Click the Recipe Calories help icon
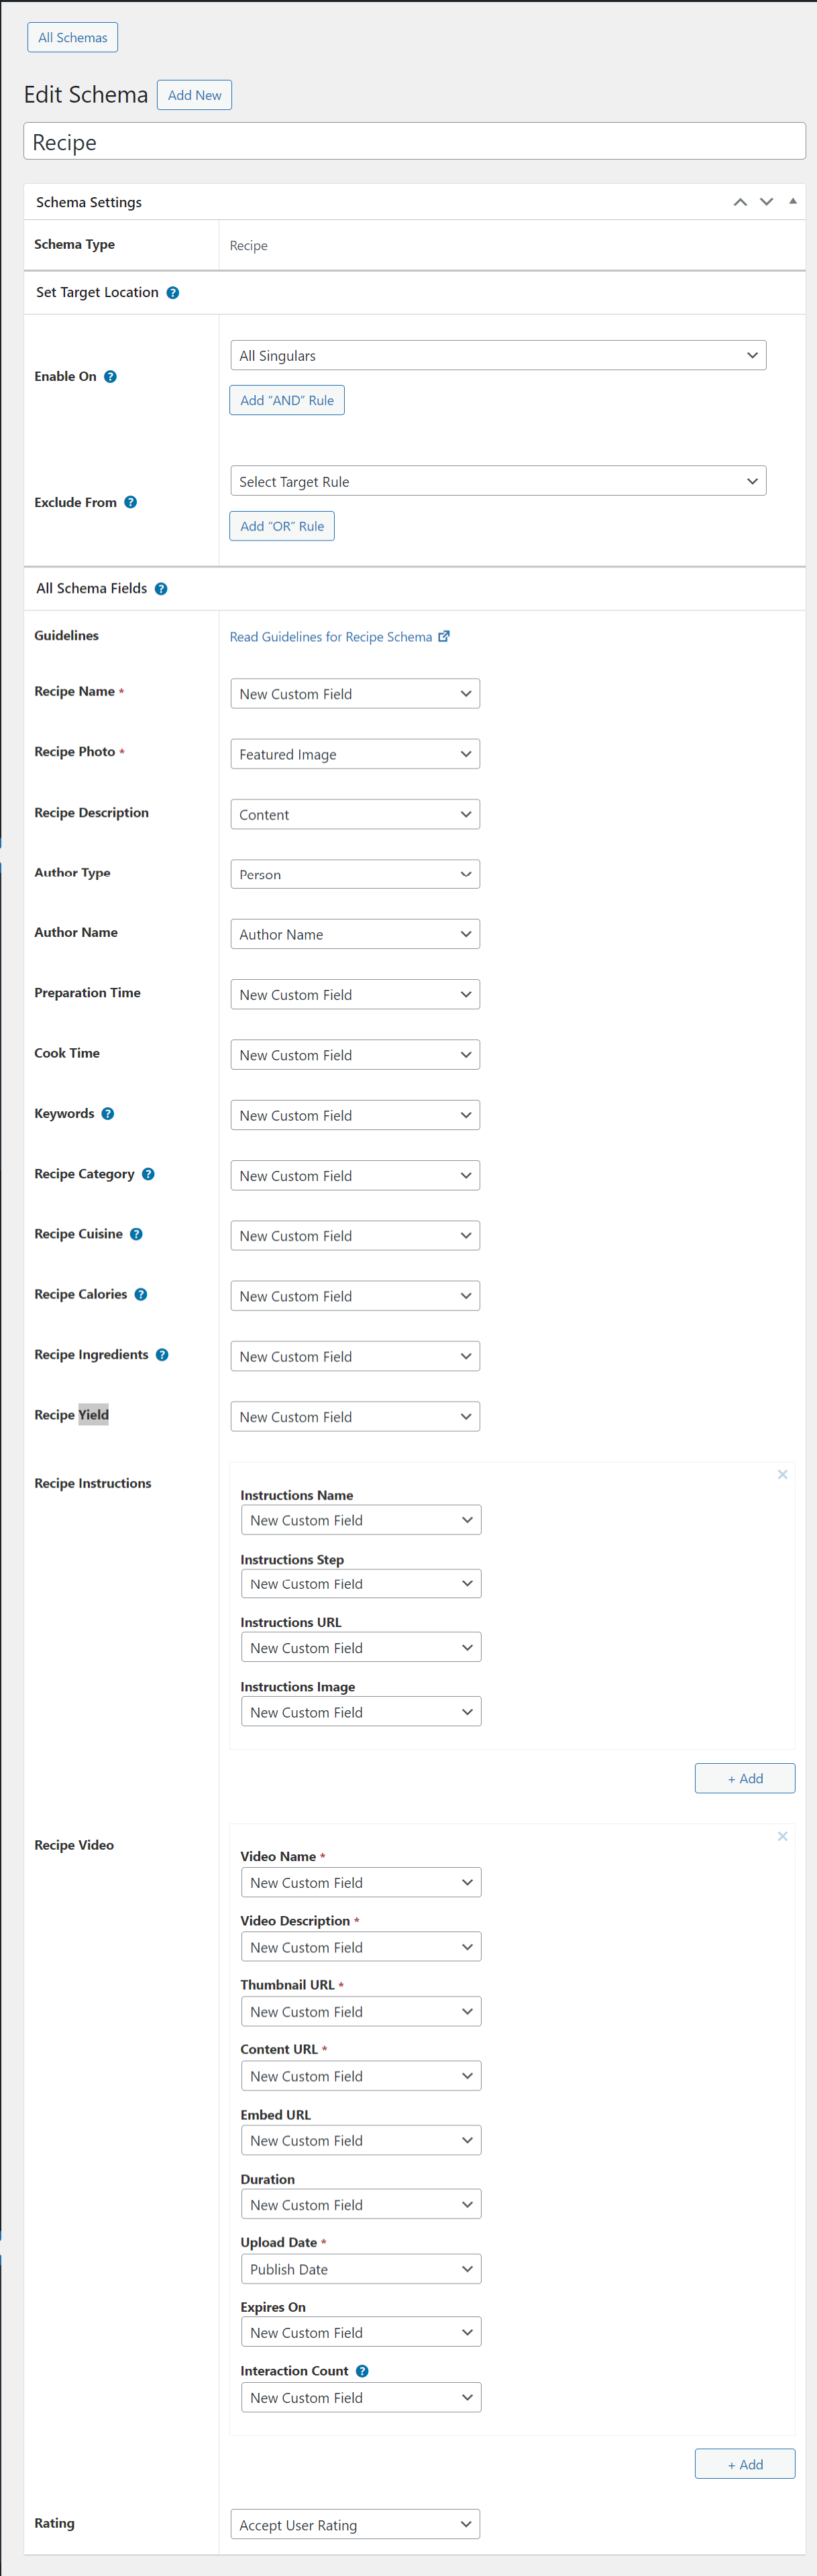 pyautogui.click(x=141, y=1295)
